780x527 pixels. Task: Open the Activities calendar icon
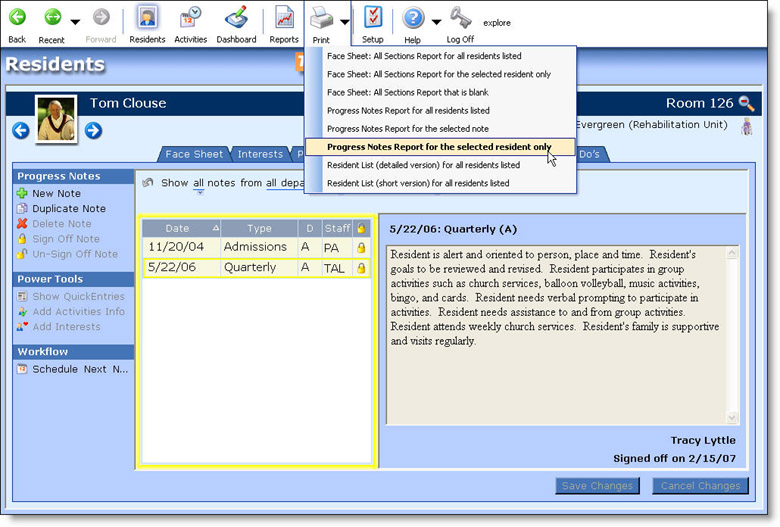[x=190, y=18]
